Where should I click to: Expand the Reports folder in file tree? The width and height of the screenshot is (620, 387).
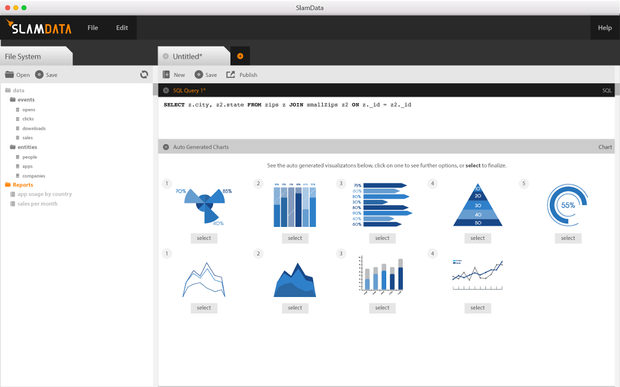click(x=8, y=185)
